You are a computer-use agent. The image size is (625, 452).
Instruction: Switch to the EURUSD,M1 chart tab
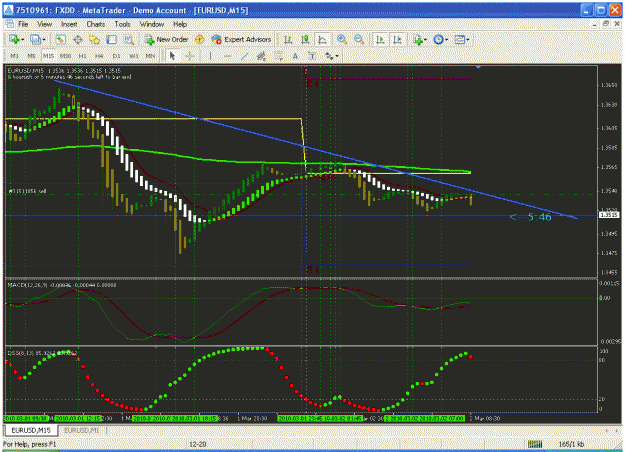click(82, 430)
